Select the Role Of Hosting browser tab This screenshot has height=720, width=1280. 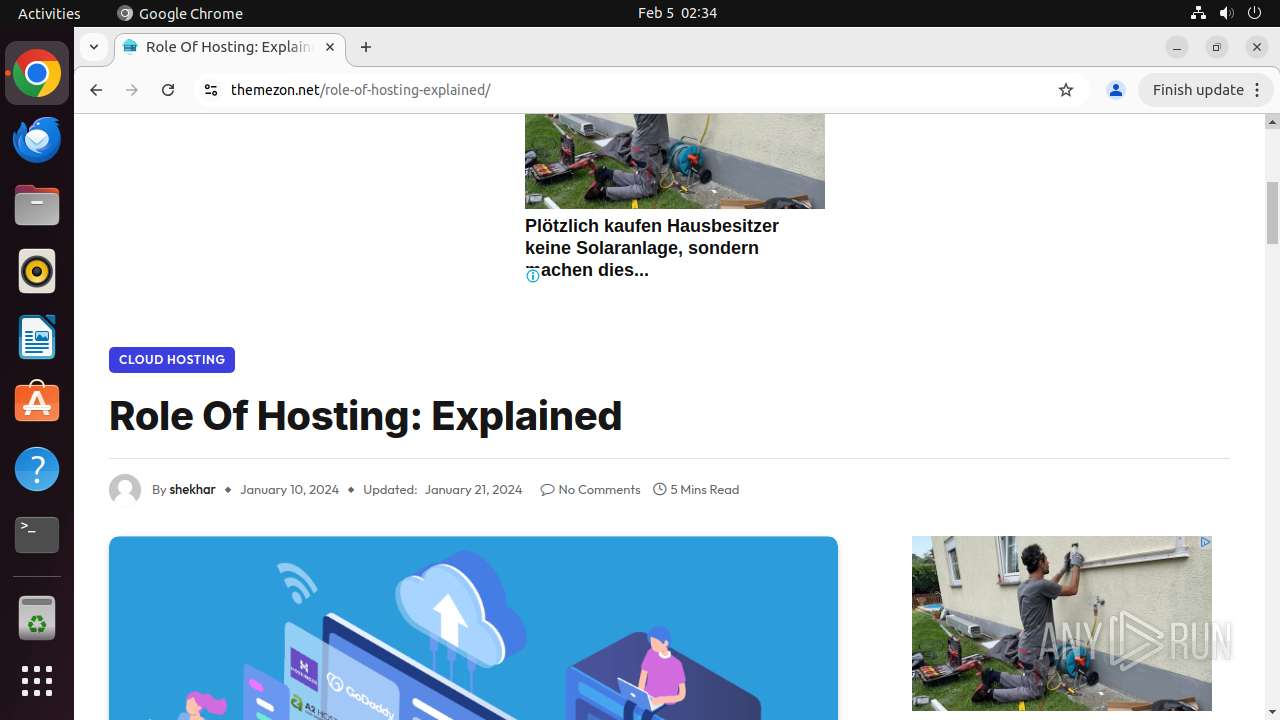pos(230,47)
